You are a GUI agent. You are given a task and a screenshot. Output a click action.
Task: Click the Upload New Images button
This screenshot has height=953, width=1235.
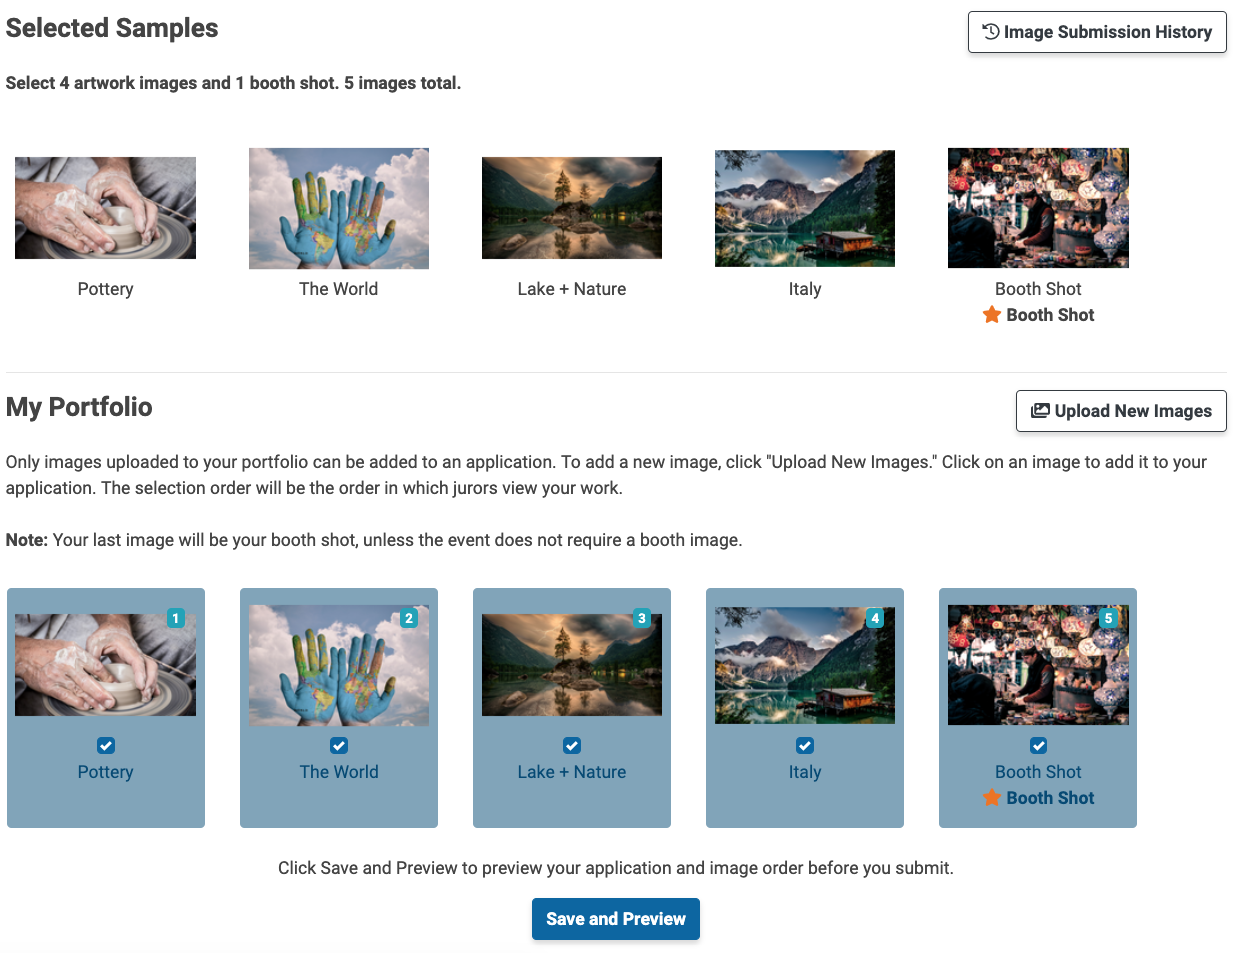point(1121,411)
